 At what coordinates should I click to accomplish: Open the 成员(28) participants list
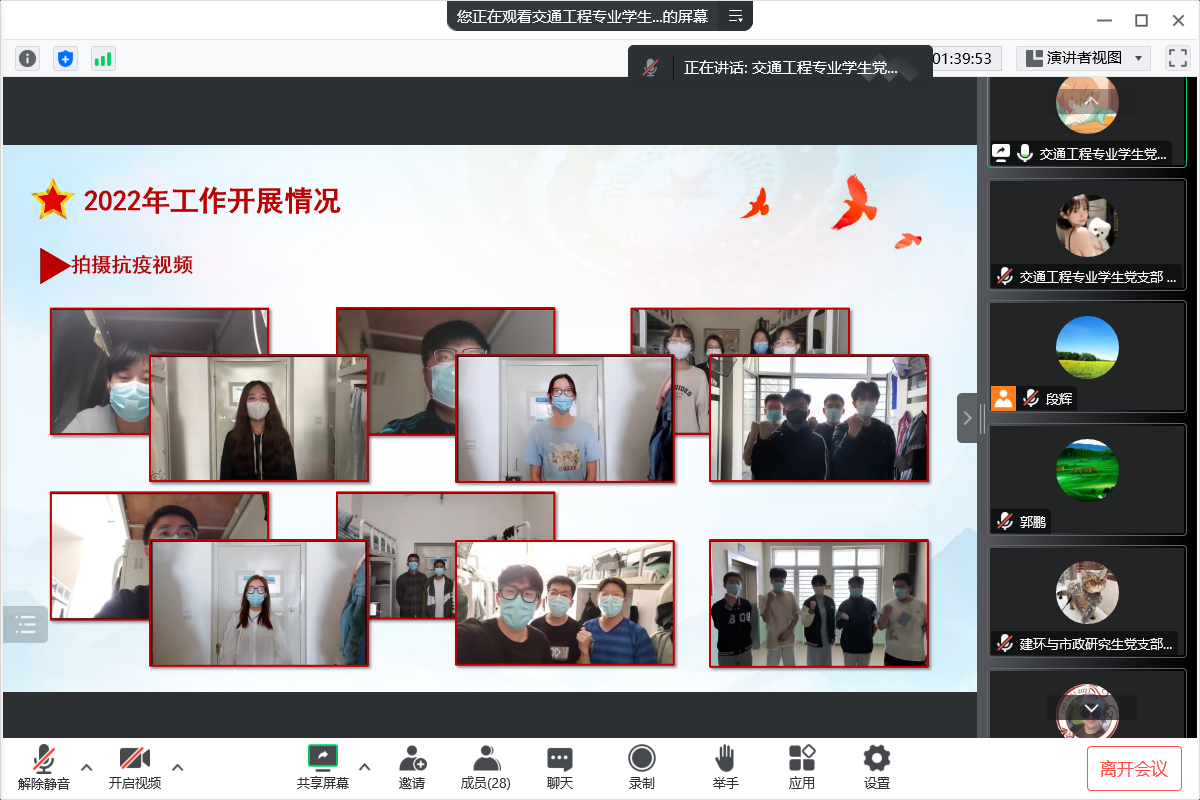click(x=486, y=767)
